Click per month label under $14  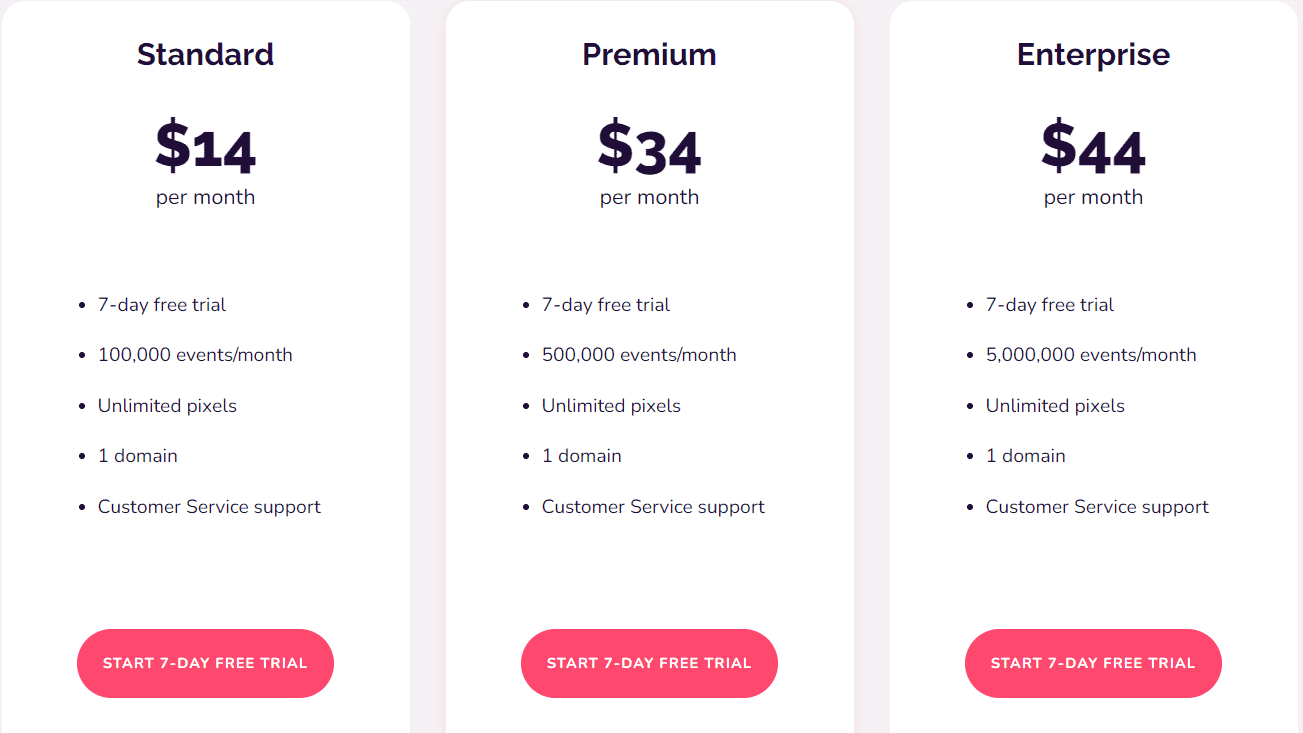205,197
